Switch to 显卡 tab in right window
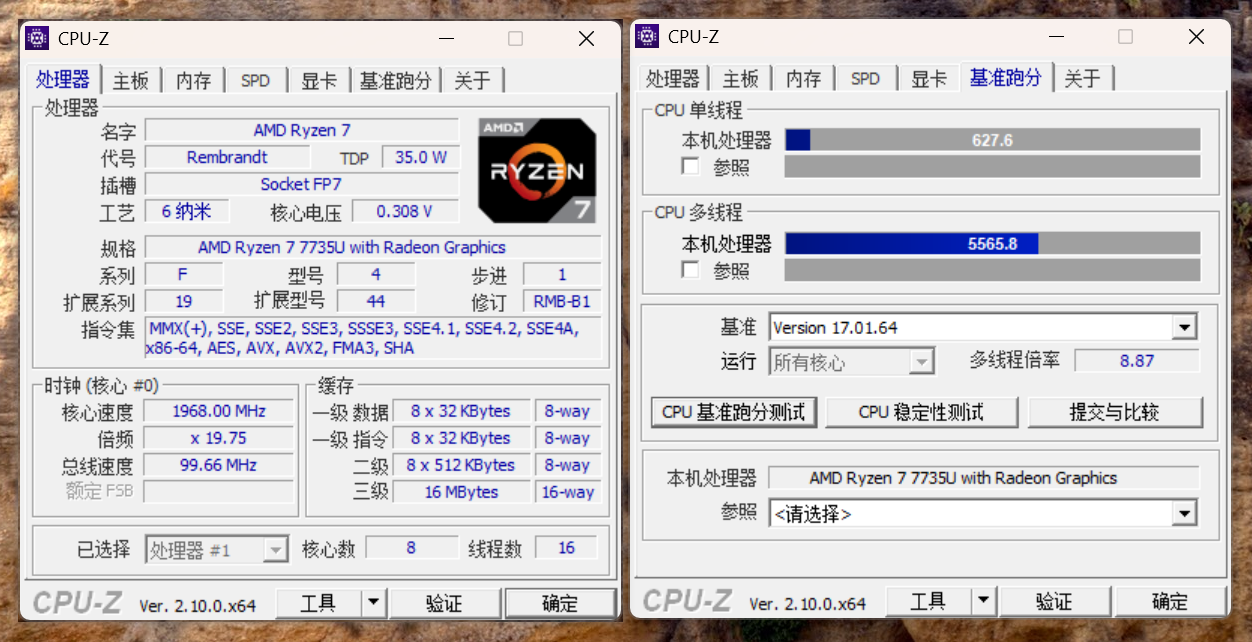This screenshot has width=1252, height=642. pos(929,79)
